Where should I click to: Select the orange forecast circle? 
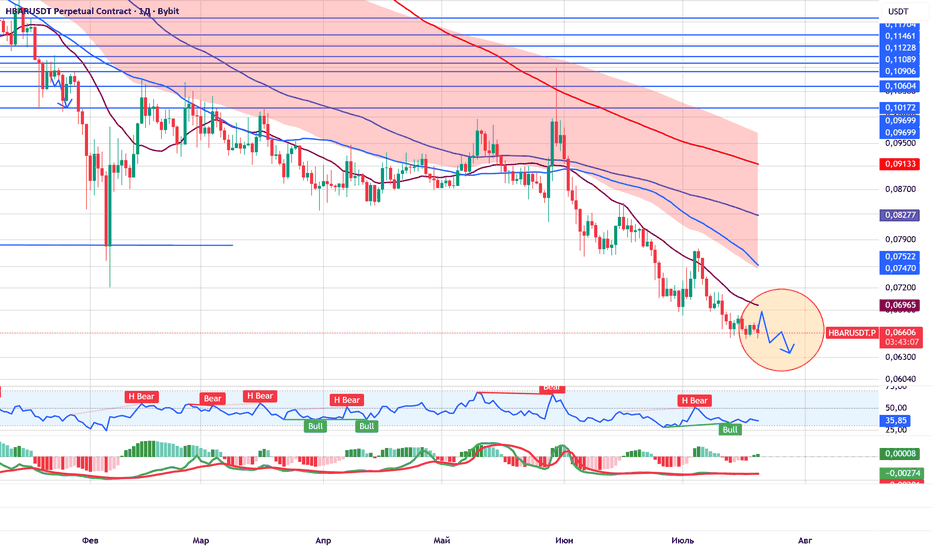point(782,330)
